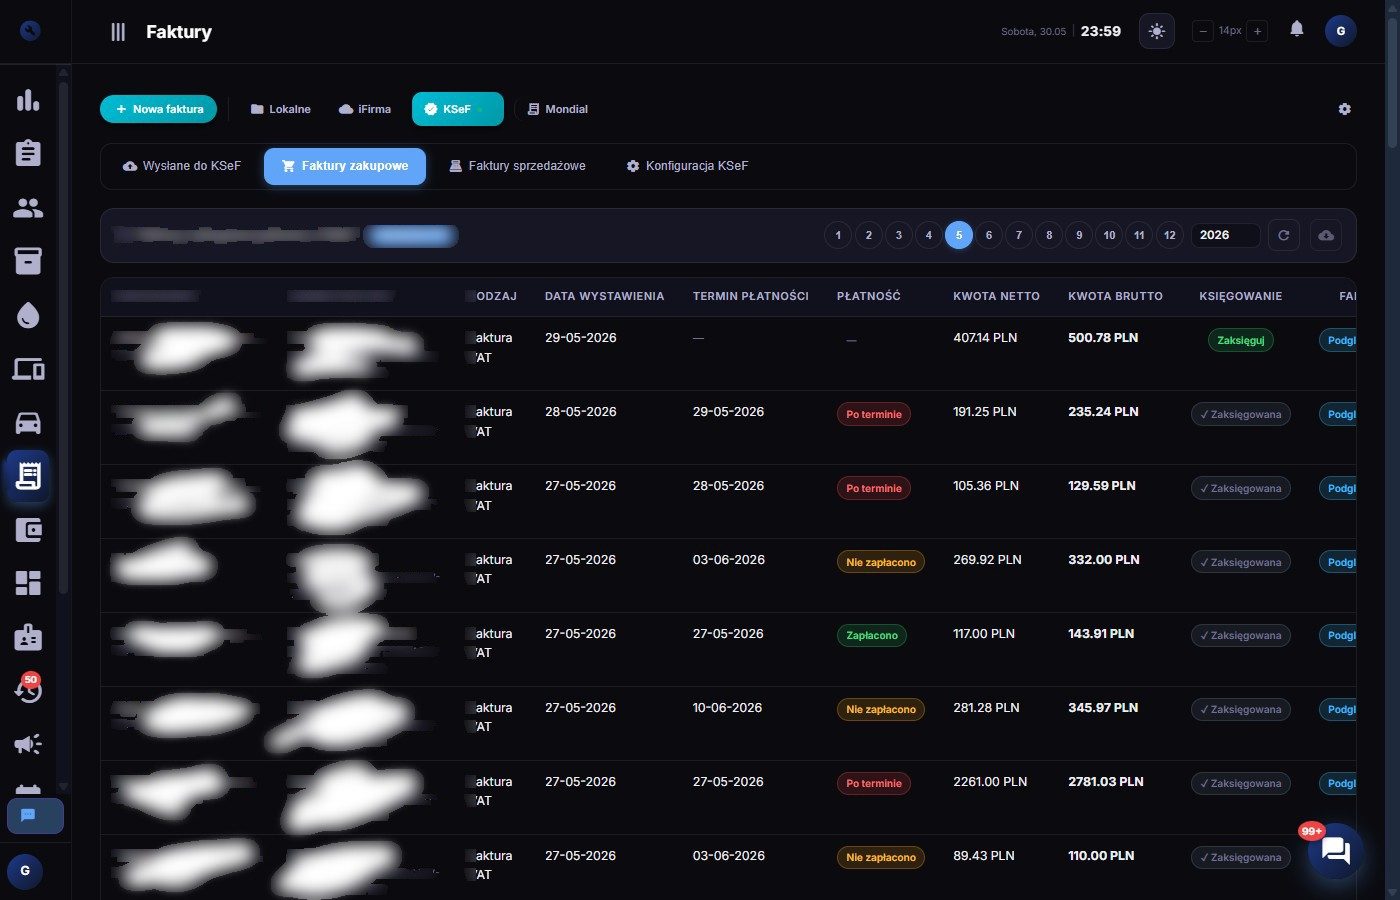Open the megaphone announcements sidebar icon

[x=28, y=744]
